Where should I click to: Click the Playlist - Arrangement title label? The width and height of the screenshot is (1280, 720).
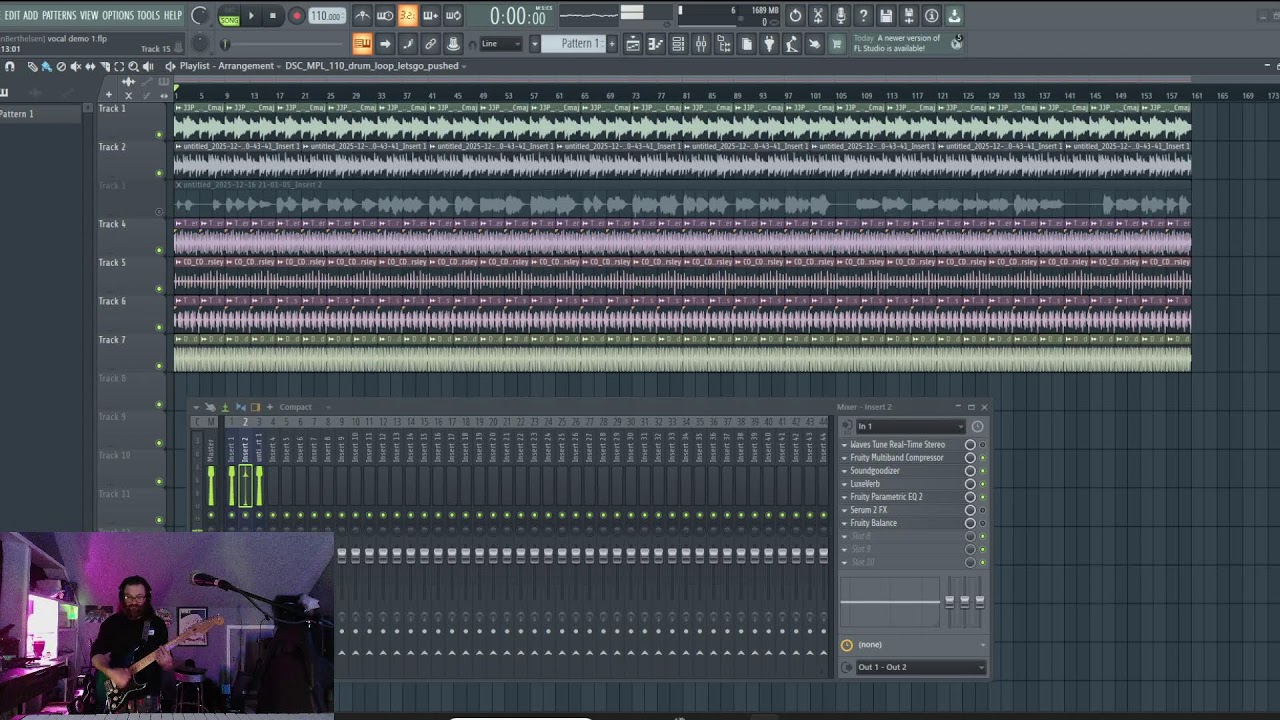[x=226, y=66]
